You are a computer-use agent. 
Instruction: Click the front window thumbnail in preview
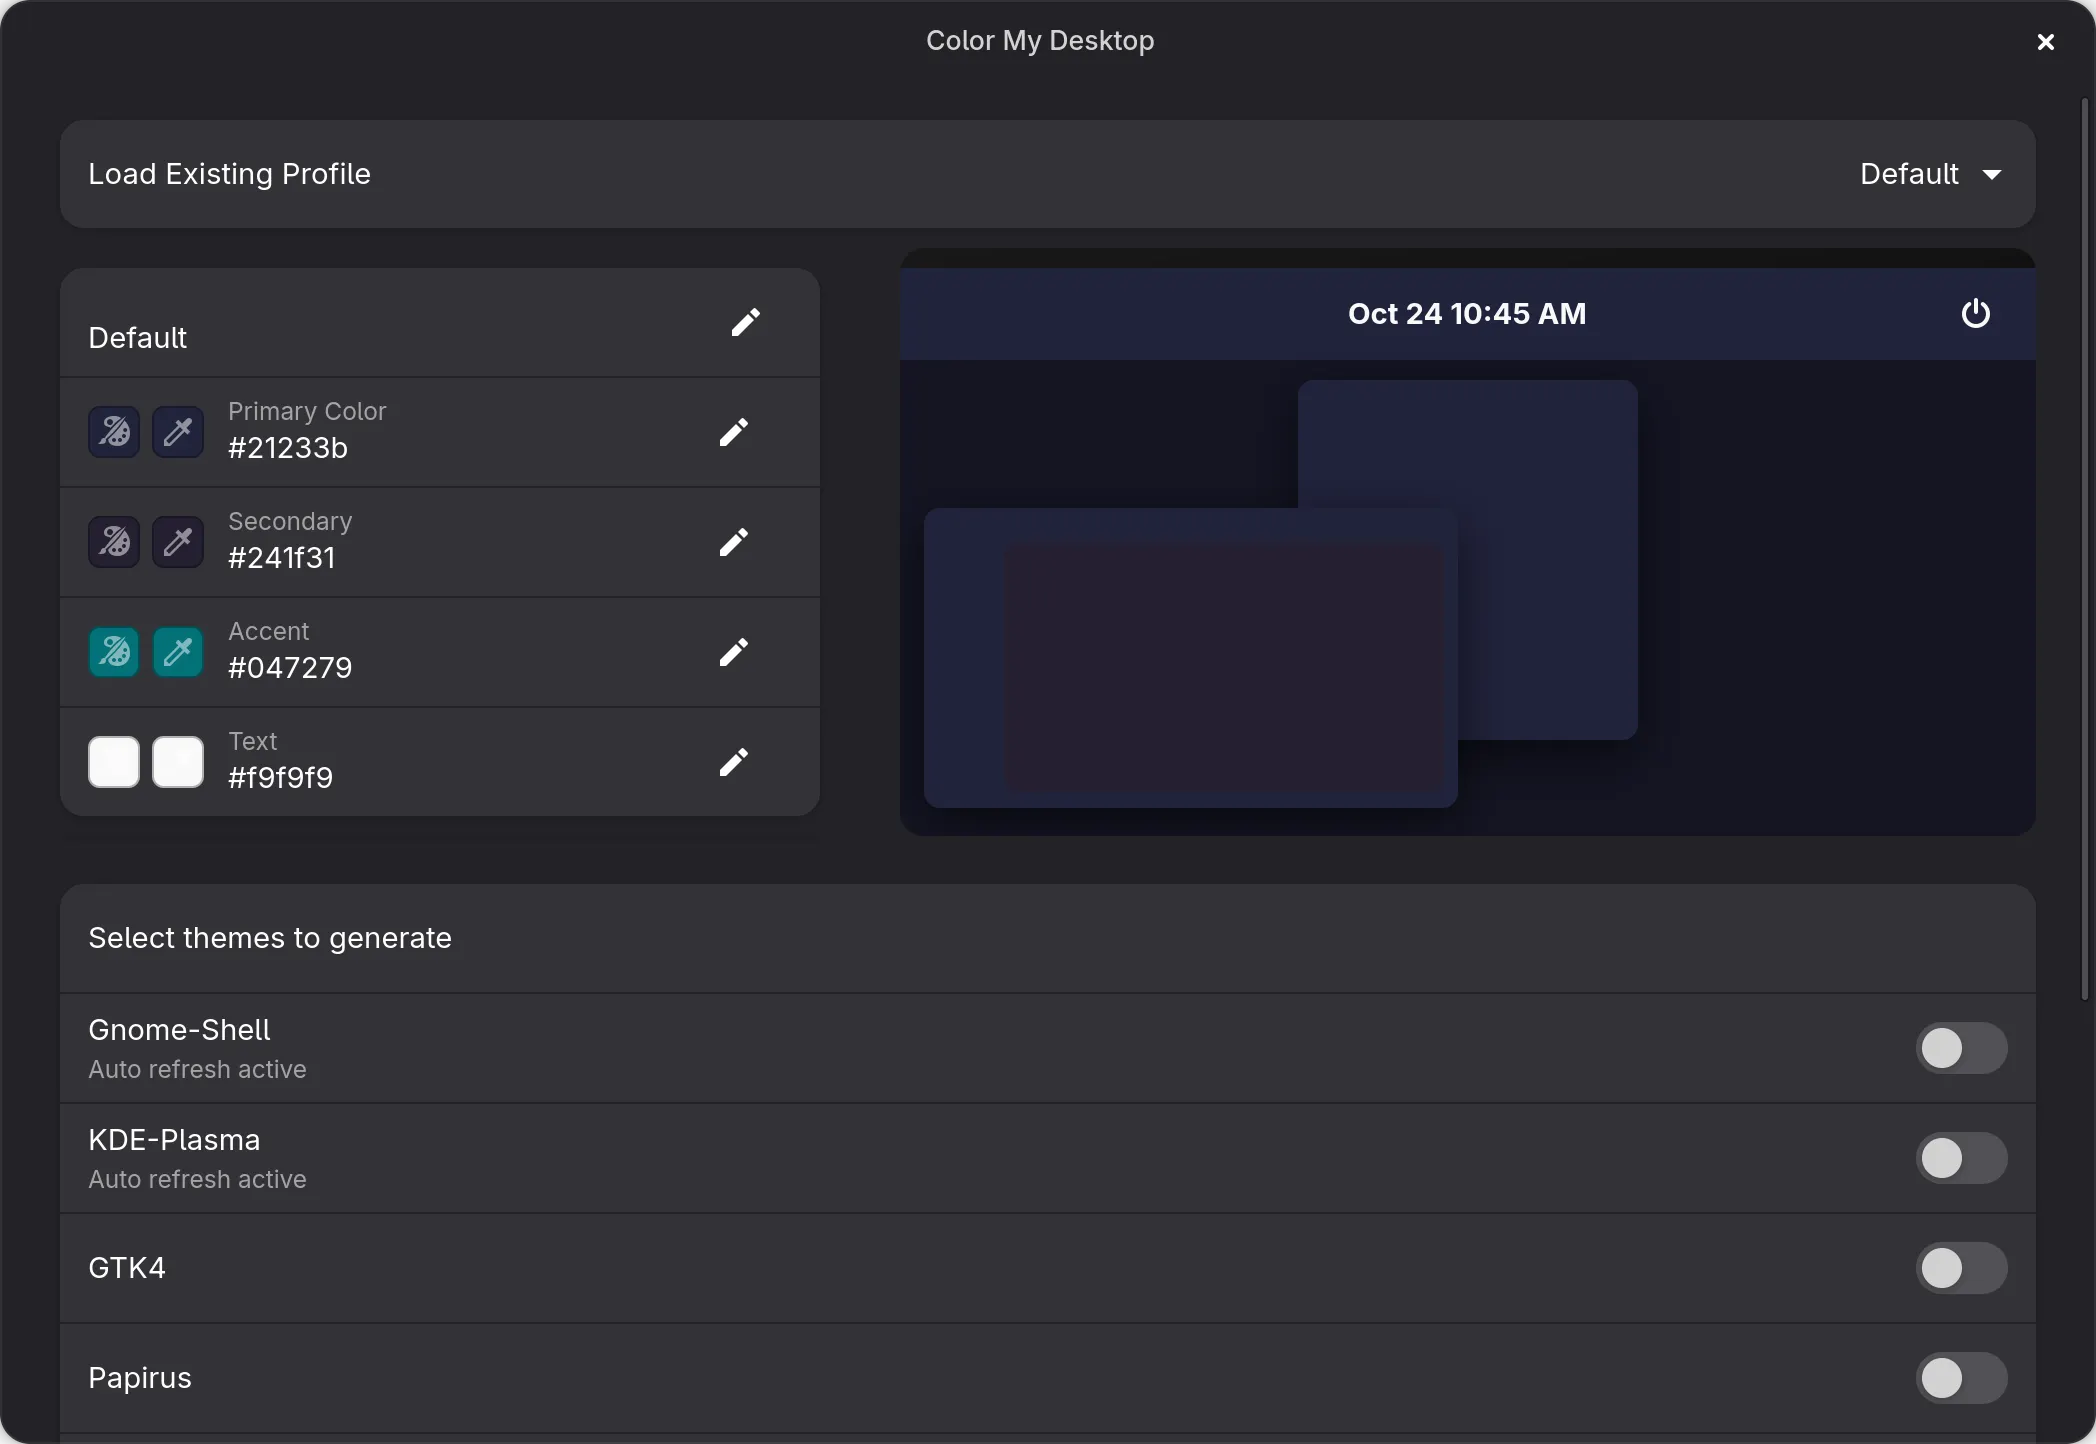[1190, 658]
